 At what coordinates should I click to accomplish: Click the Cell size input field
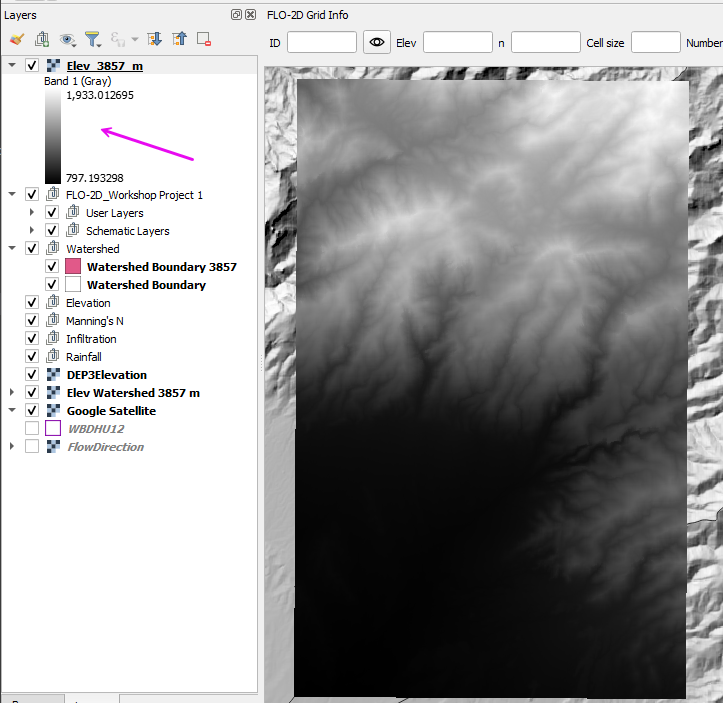tap(655, 42)
